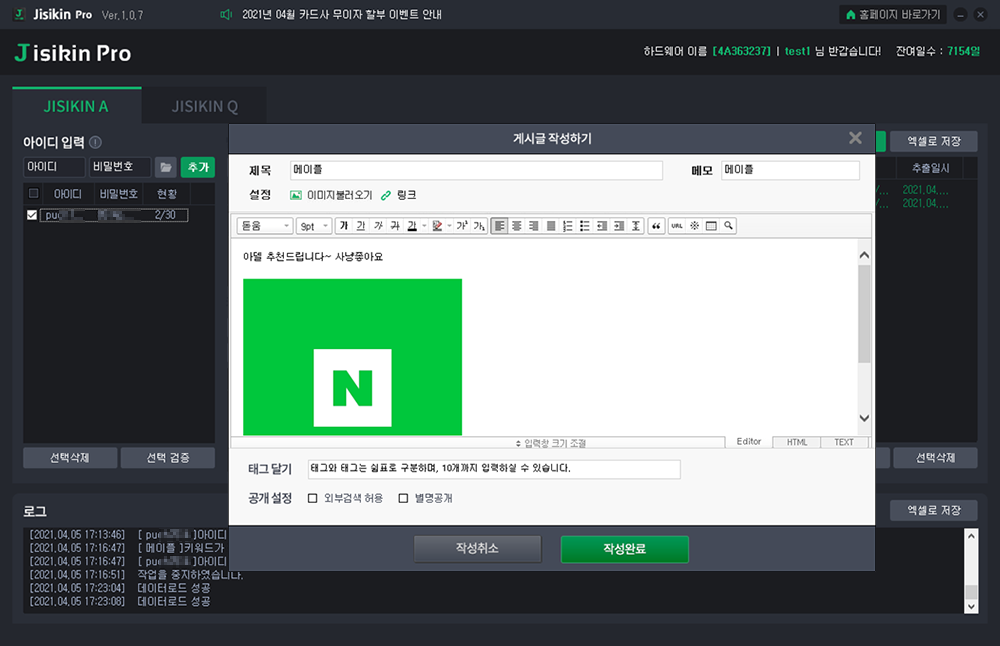Open find and replace magnifier tool
Screen dimensions: 1000x646
click(728, 226)
